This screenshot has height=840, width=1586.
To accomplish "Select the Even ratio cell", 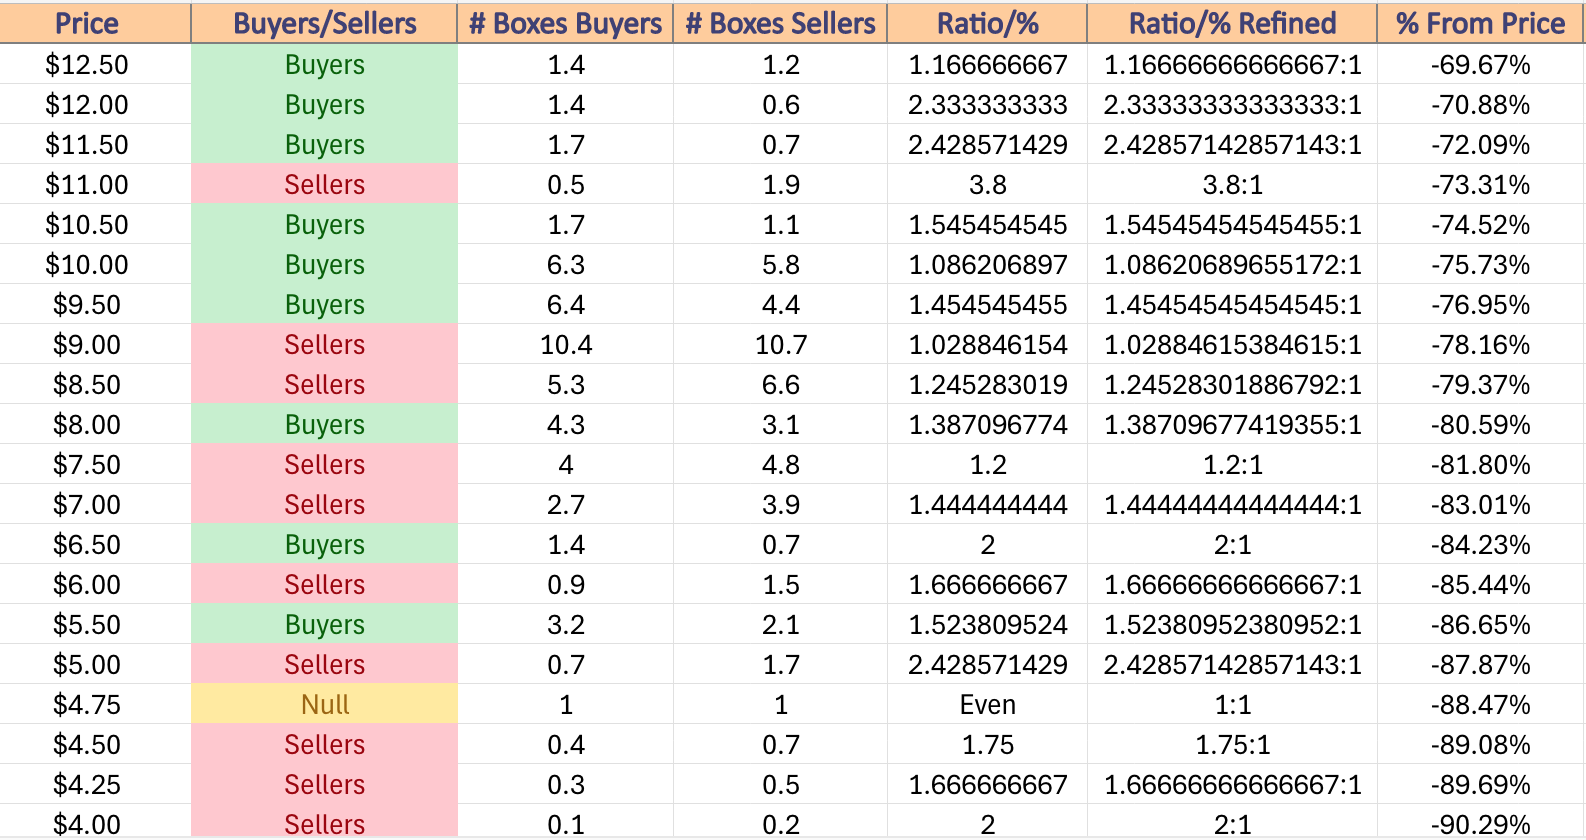I will (x=987, y=704).
